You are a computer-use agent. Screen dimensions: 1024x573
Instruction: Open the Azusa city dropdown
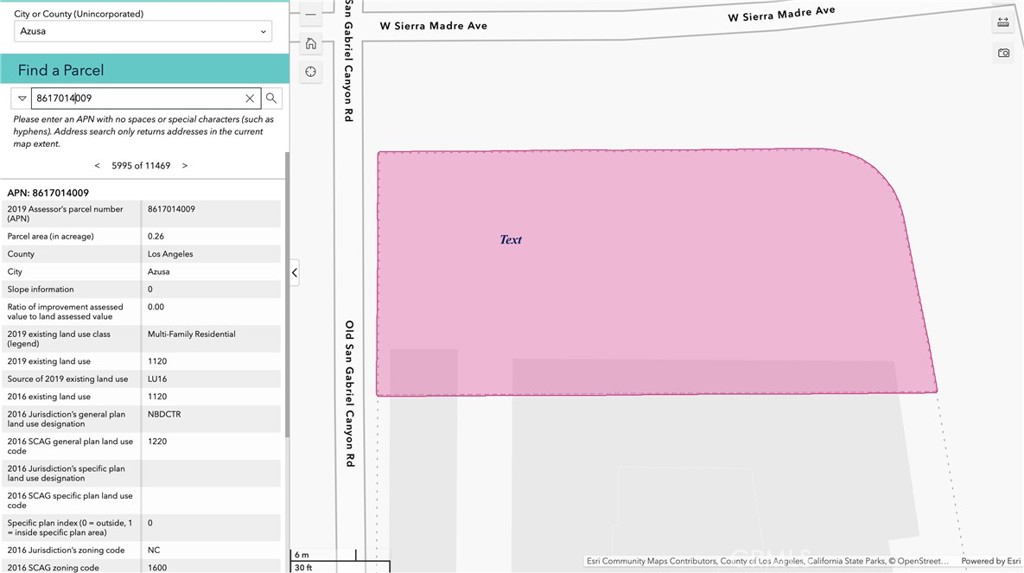(143, 32)
